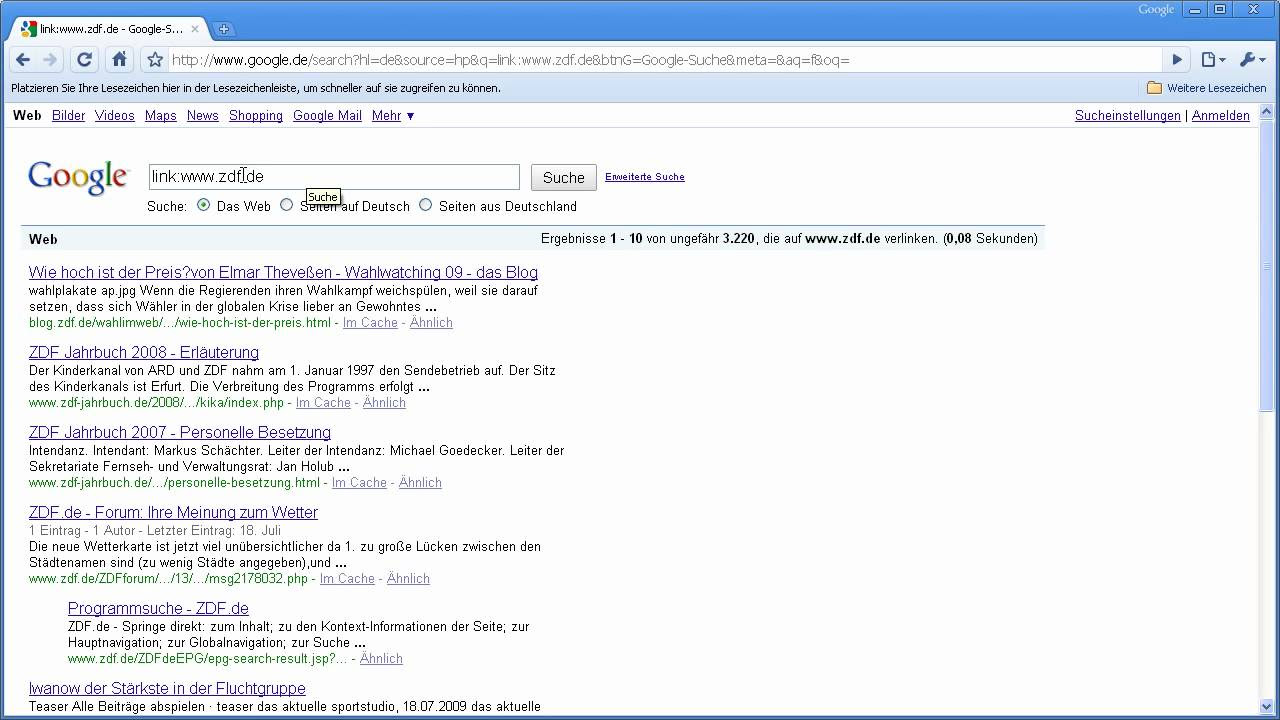This screenshot has width=1280, height=720.
Task: Click the vertical scrollbar thumb
Action: (1267, 265)
